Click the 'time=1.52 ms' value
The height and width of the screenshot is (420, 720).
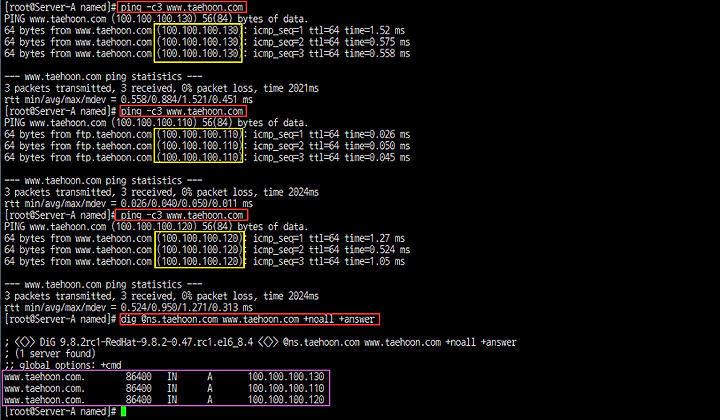pos(374,30)
